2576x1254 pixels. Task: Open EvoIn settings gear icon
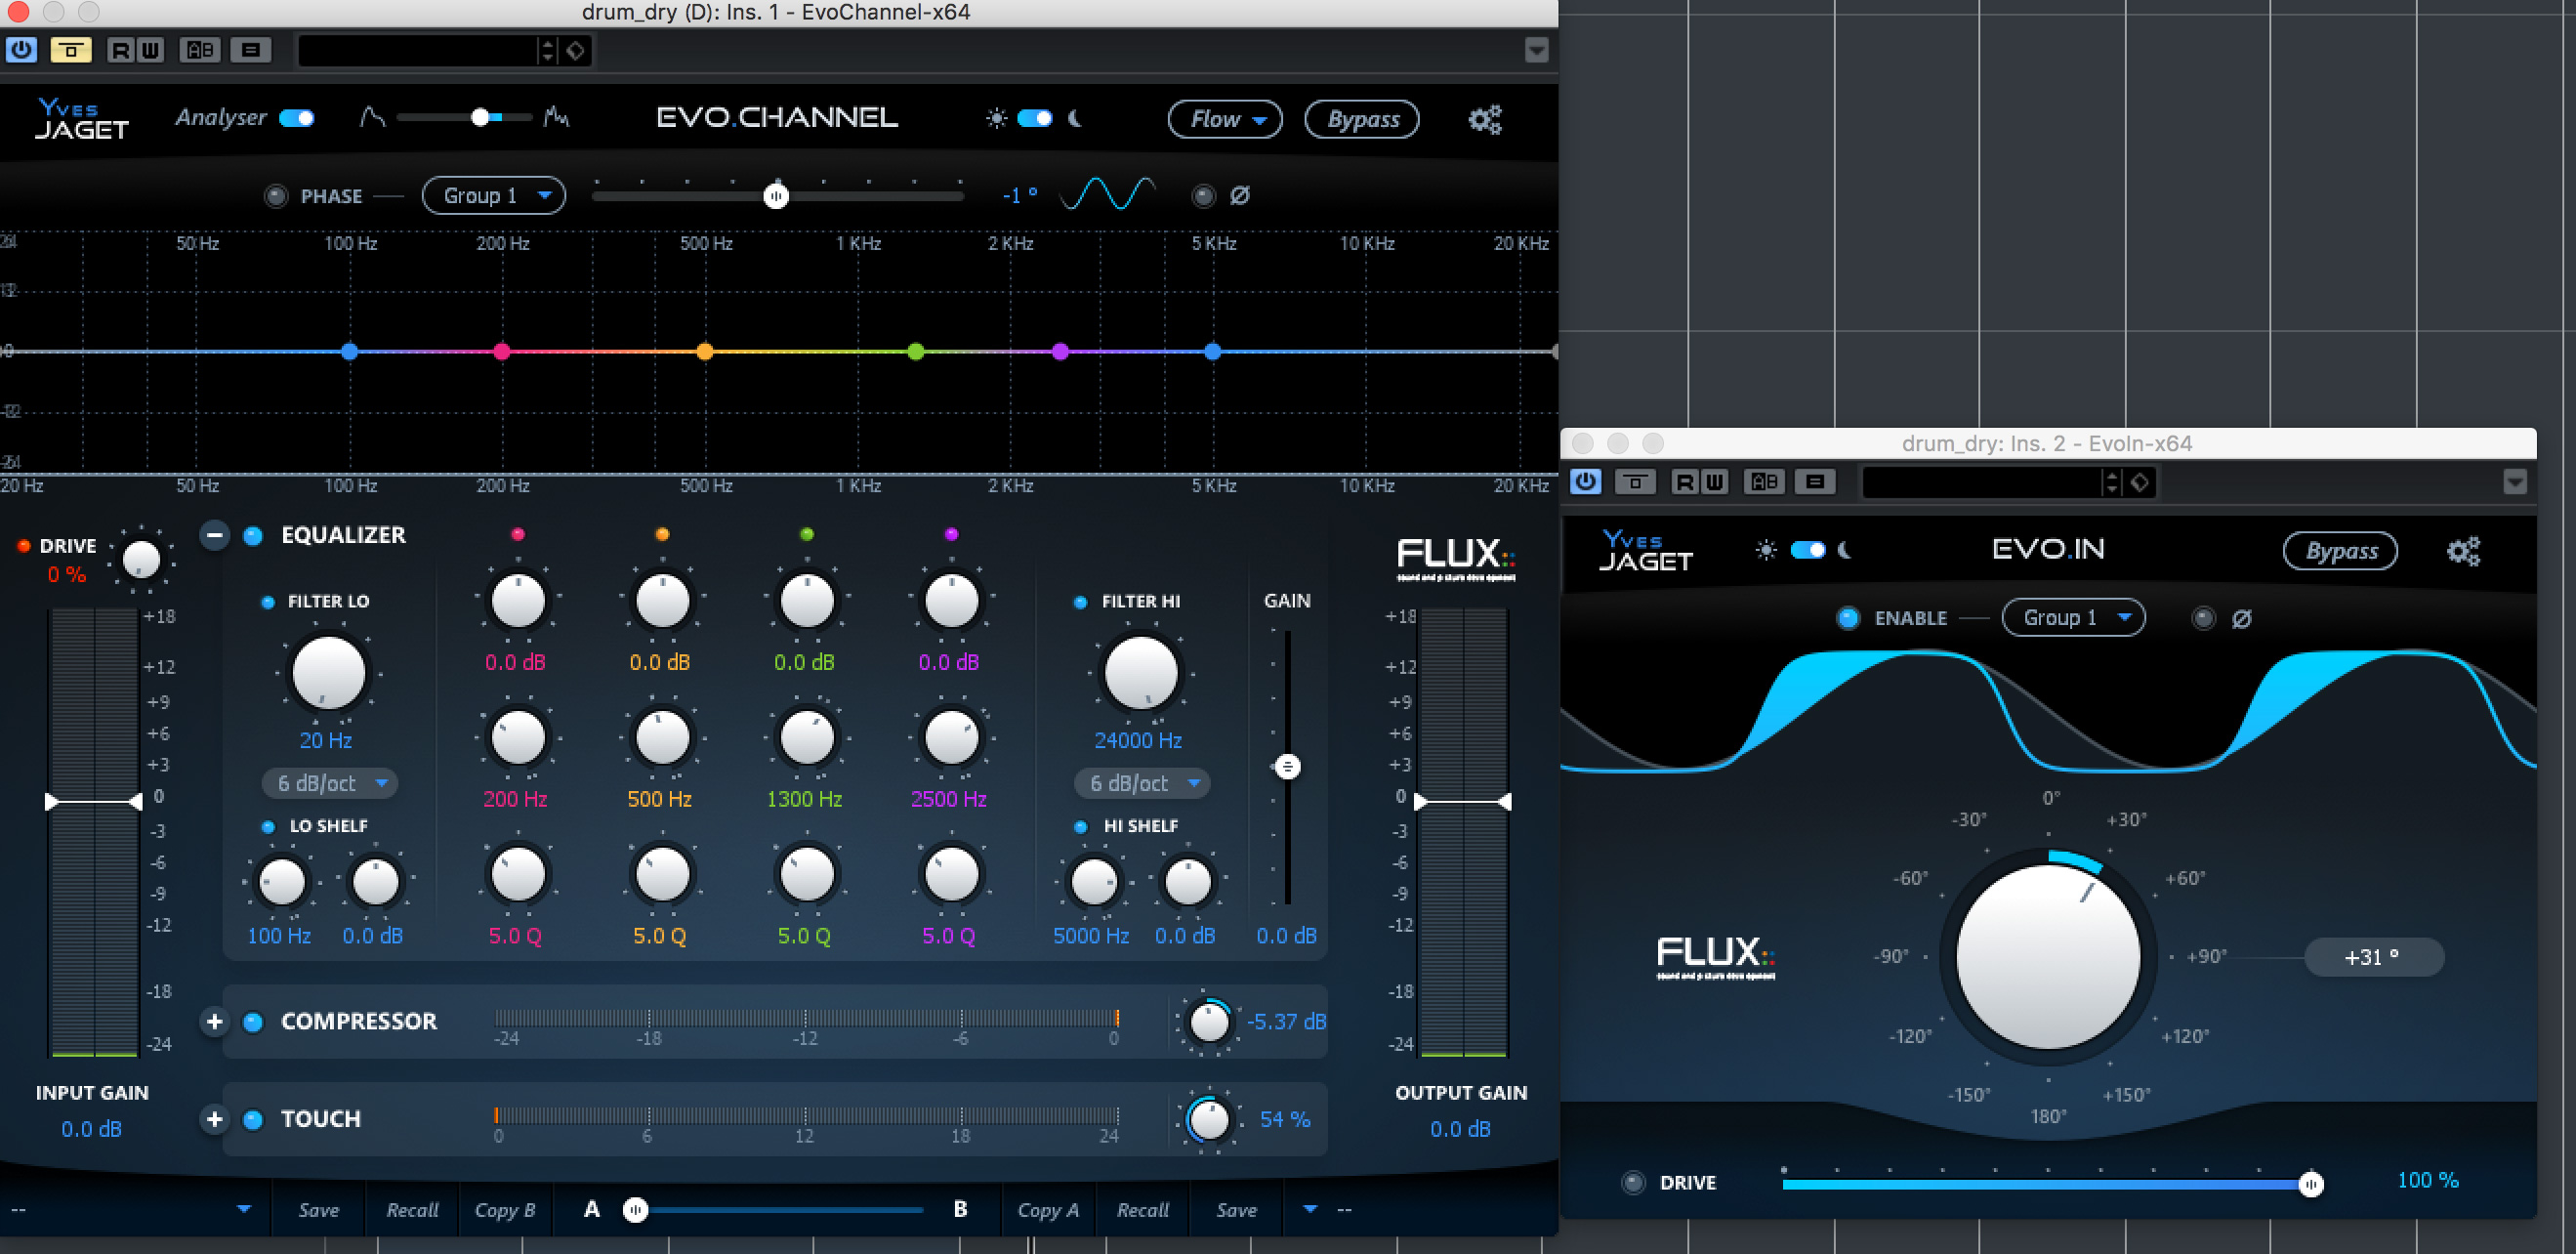click(x=2463, y=551)
